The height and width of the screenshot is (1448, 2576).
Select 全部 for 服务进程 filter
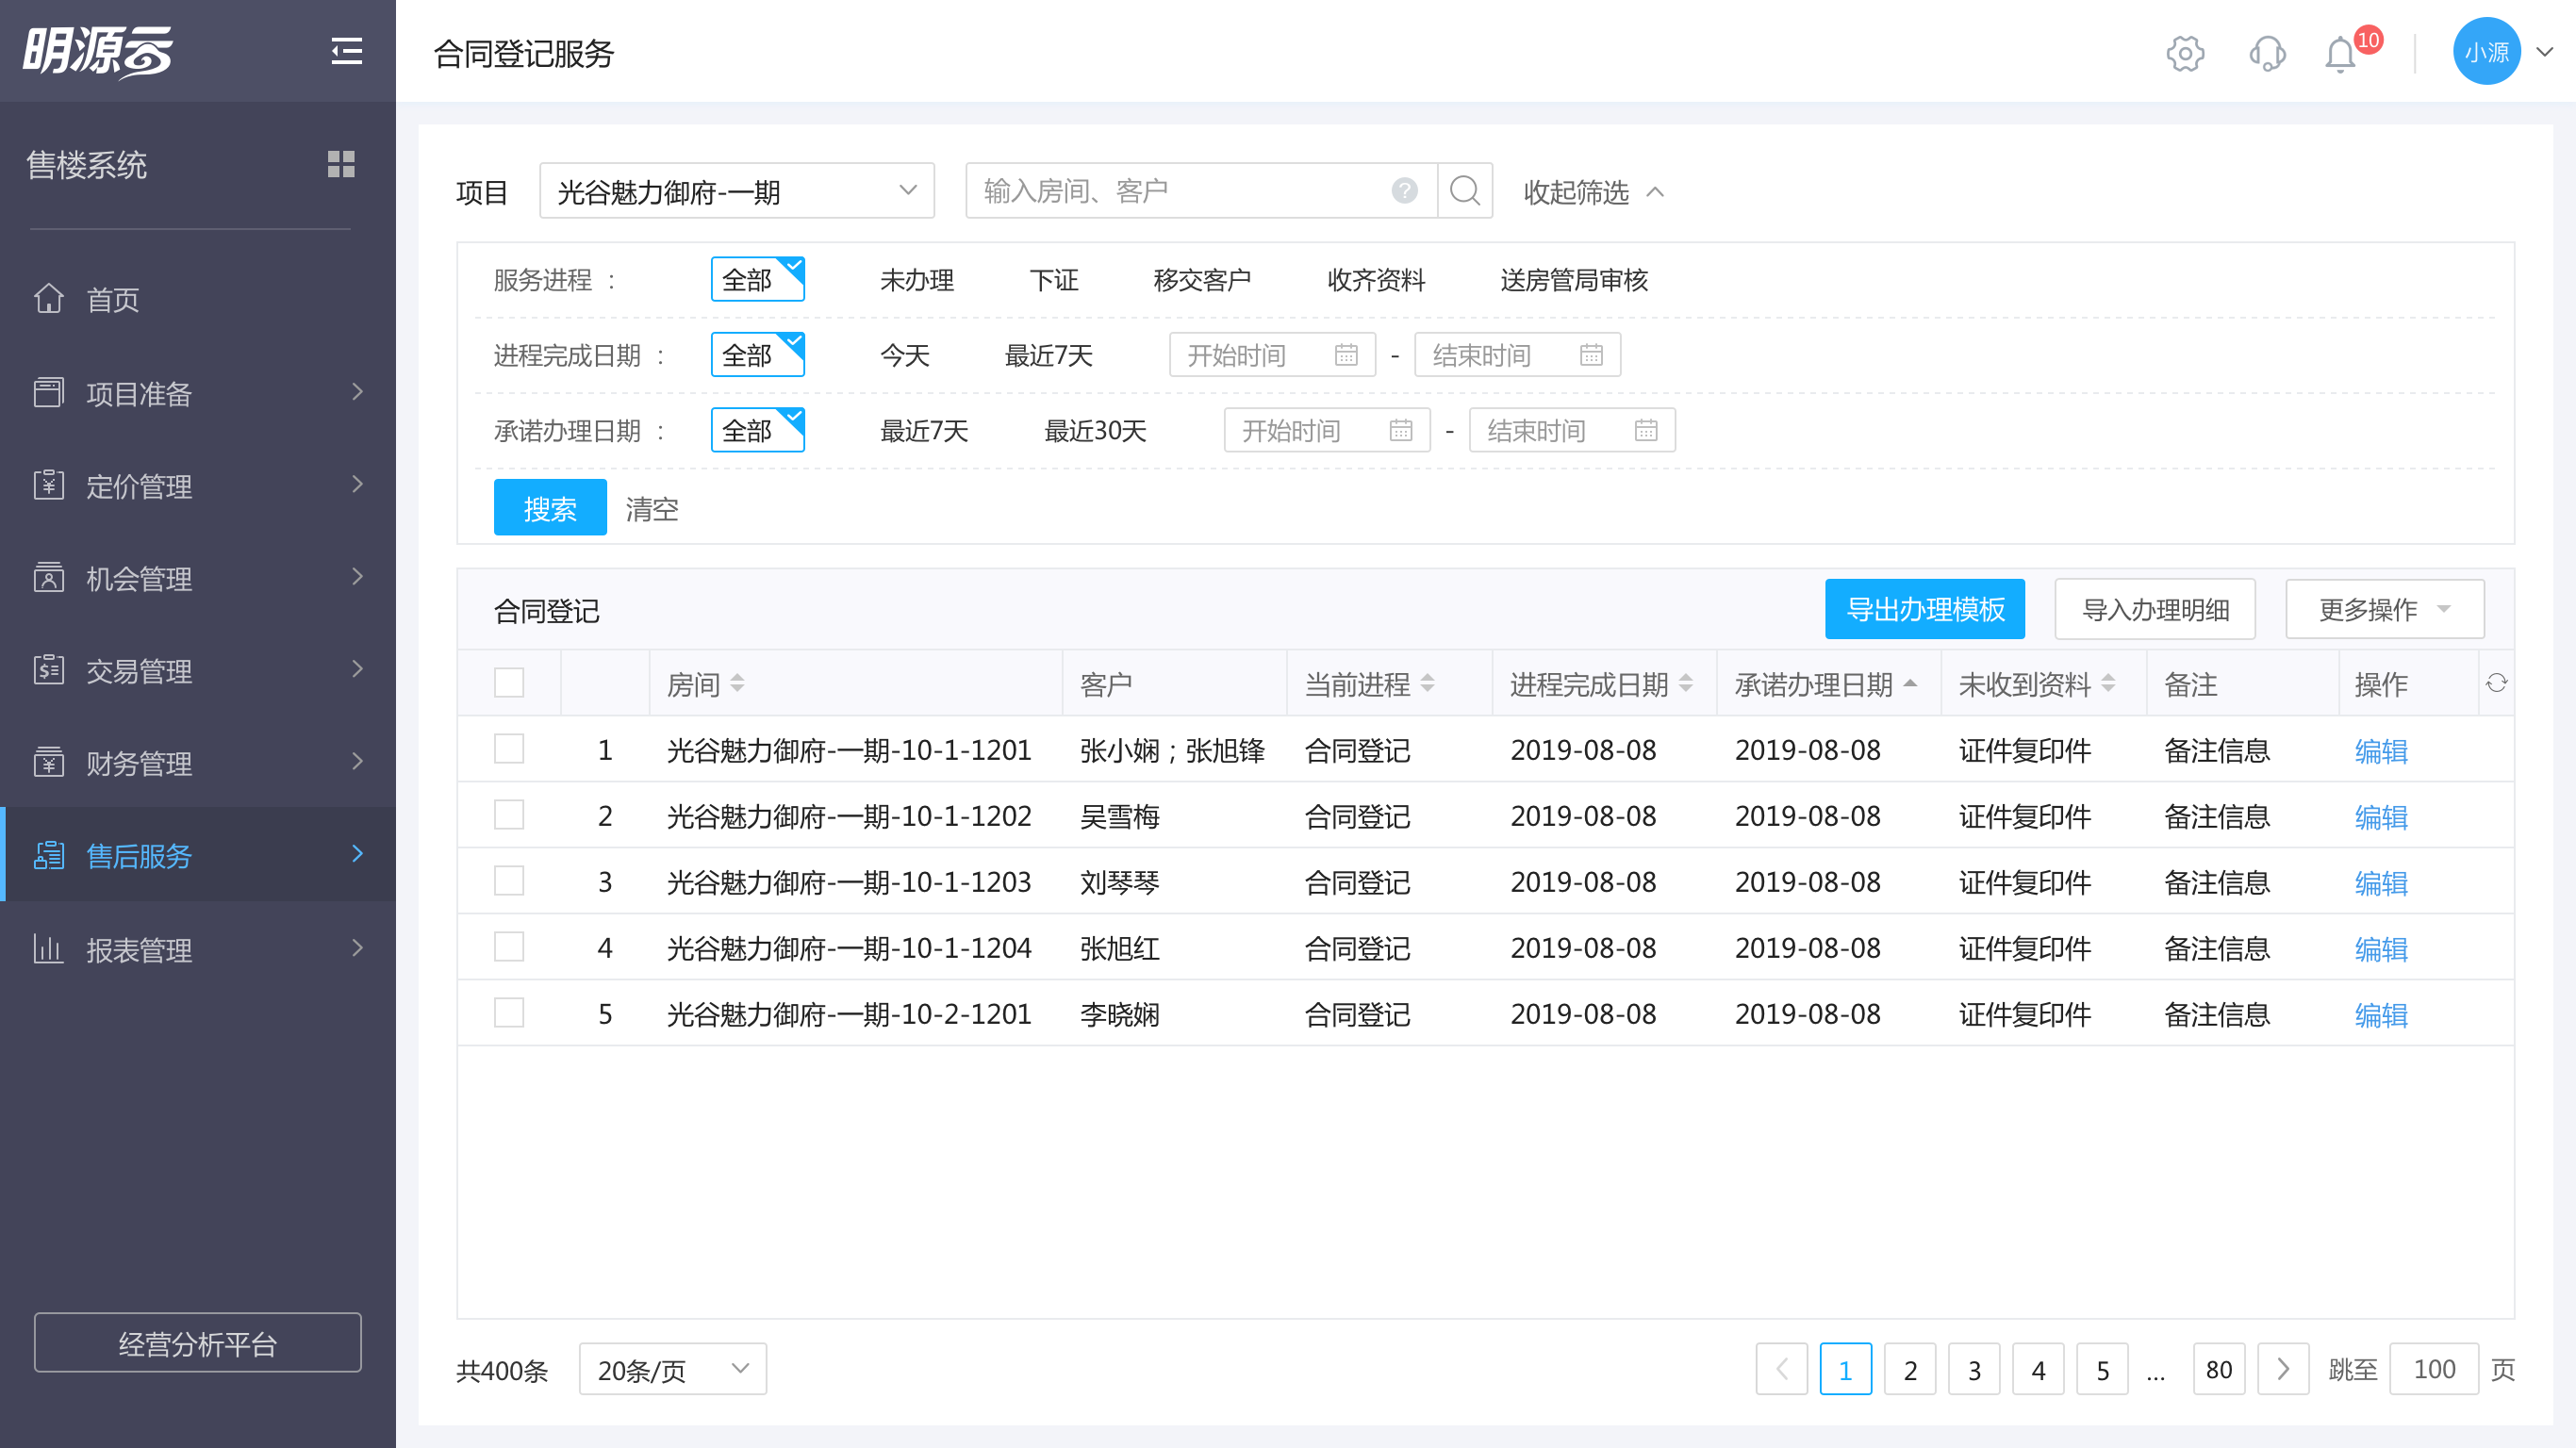757,279
